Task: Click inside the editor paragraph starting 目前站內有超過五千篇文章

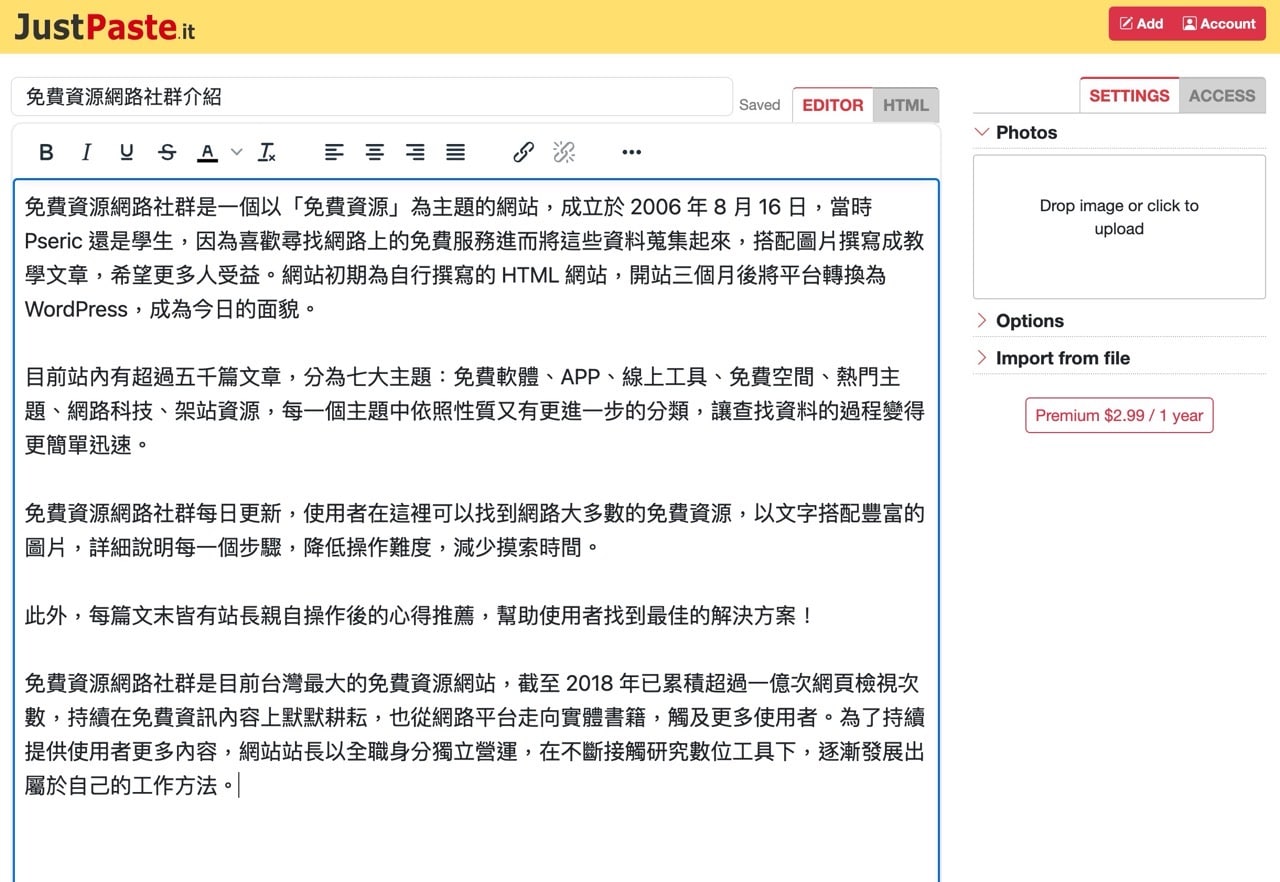Action: tap(474, 411)
